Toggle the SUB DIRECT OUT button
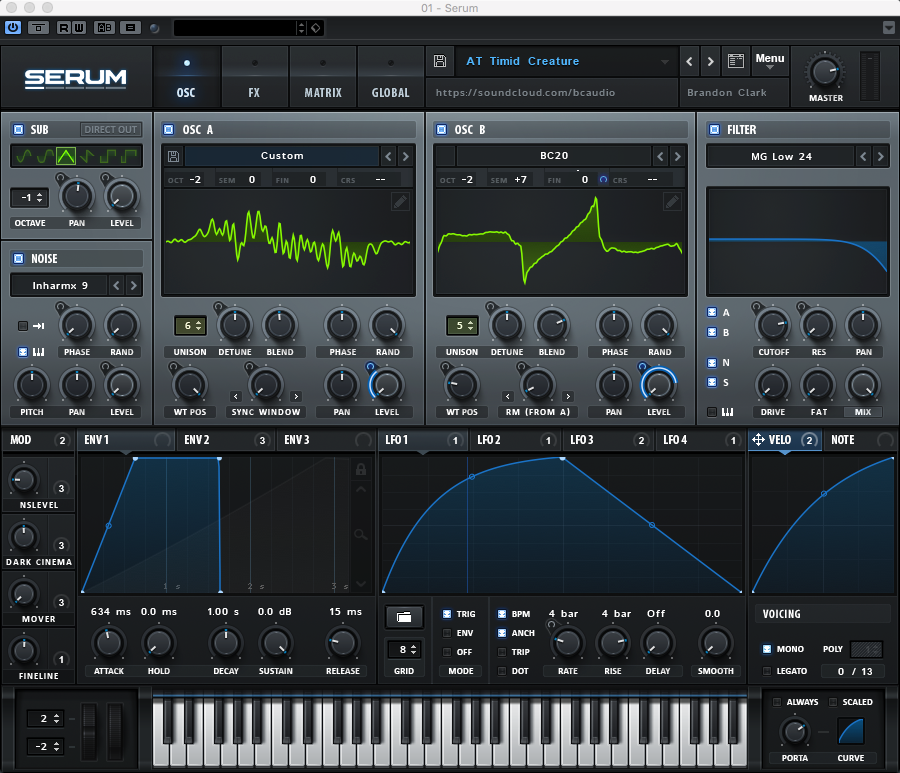The height and width of the screenshot is (773, 900). pyautogui.click(x=110, y=130)
